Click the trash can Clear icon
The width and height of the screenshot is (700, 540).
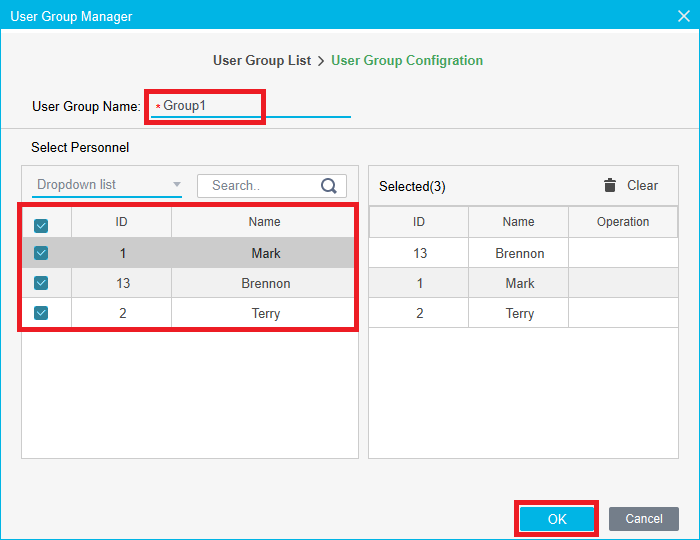click(610, 185)
